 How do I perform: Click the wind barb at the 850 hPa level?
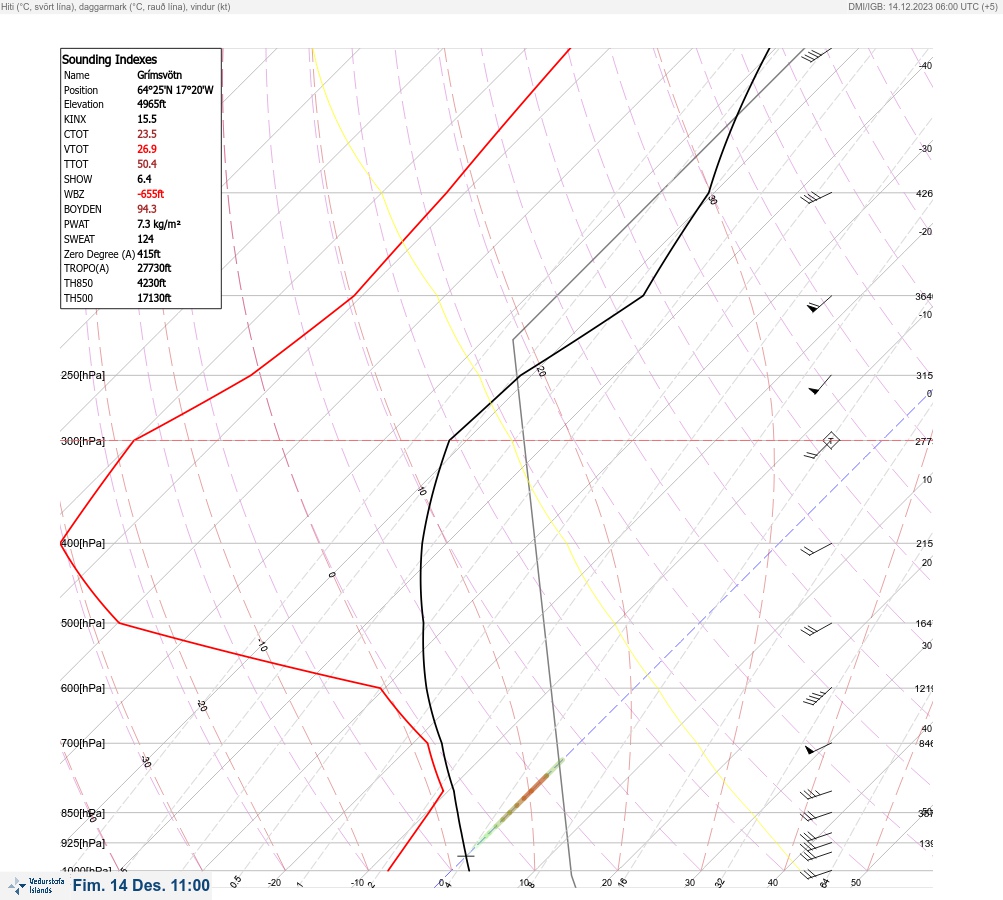[x=816, y=816]
